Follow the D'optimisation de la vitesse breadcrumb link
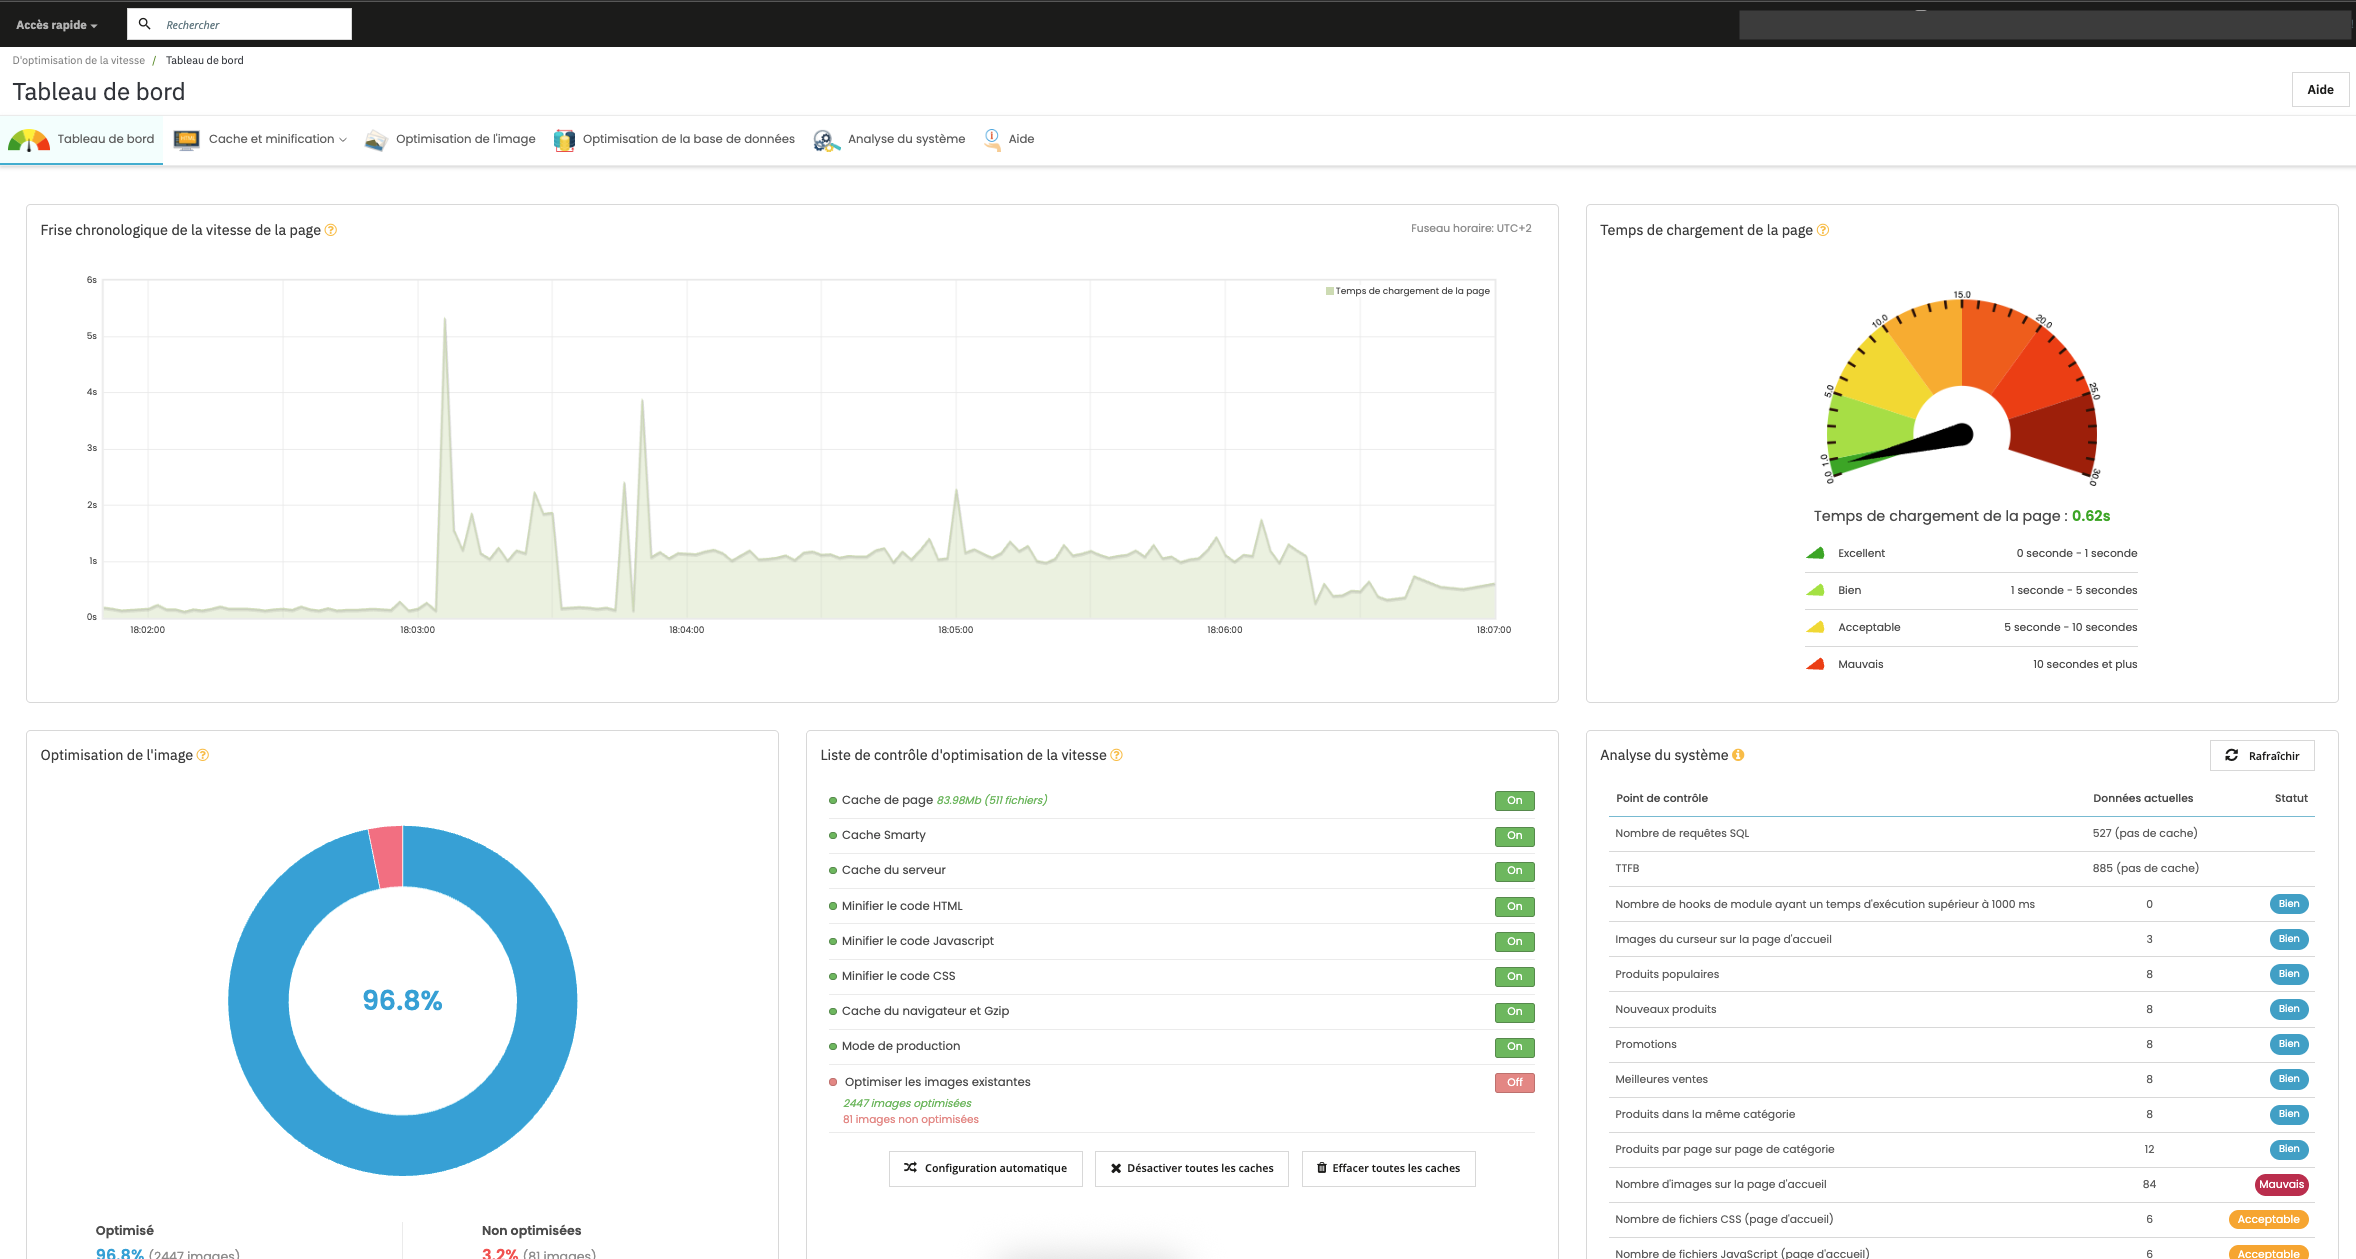 tap(79, 61)
